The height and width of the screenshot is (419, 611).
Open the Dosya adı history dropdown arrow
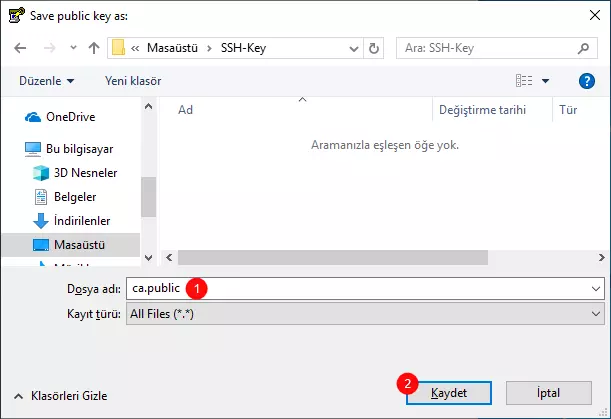(596, 289)
